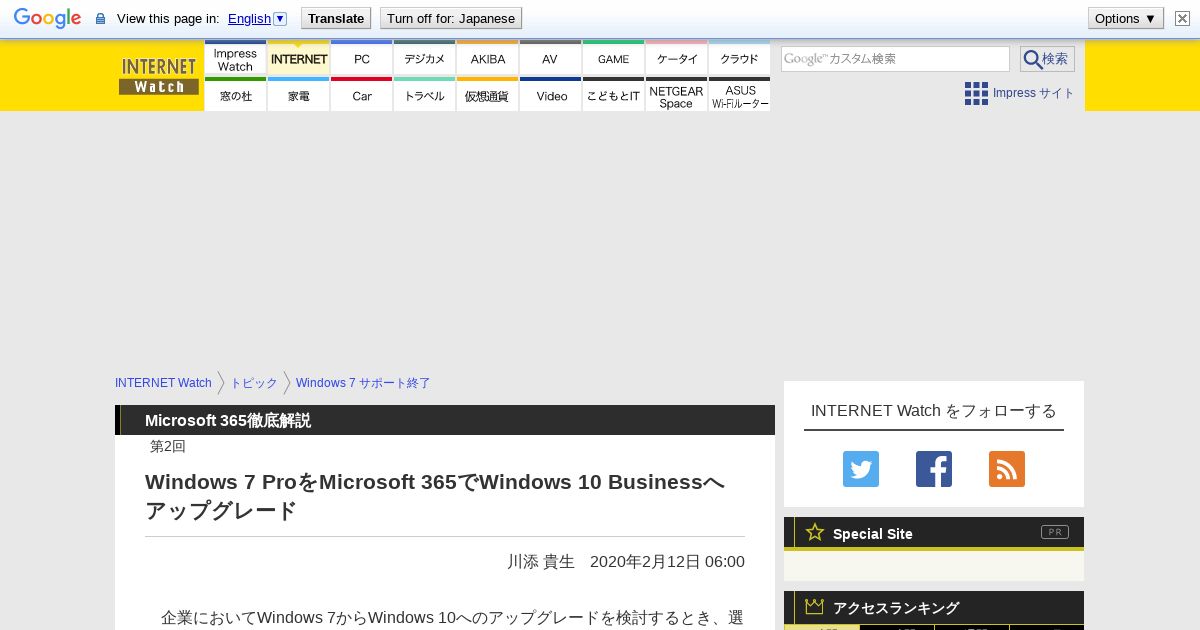Click the Translate button

click(x=336, y=18)
